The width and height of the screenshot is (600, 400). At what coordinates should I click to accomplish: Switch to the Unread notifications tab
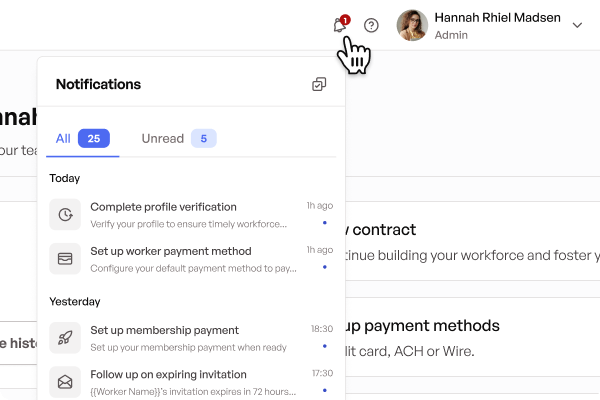coord(162,138)
